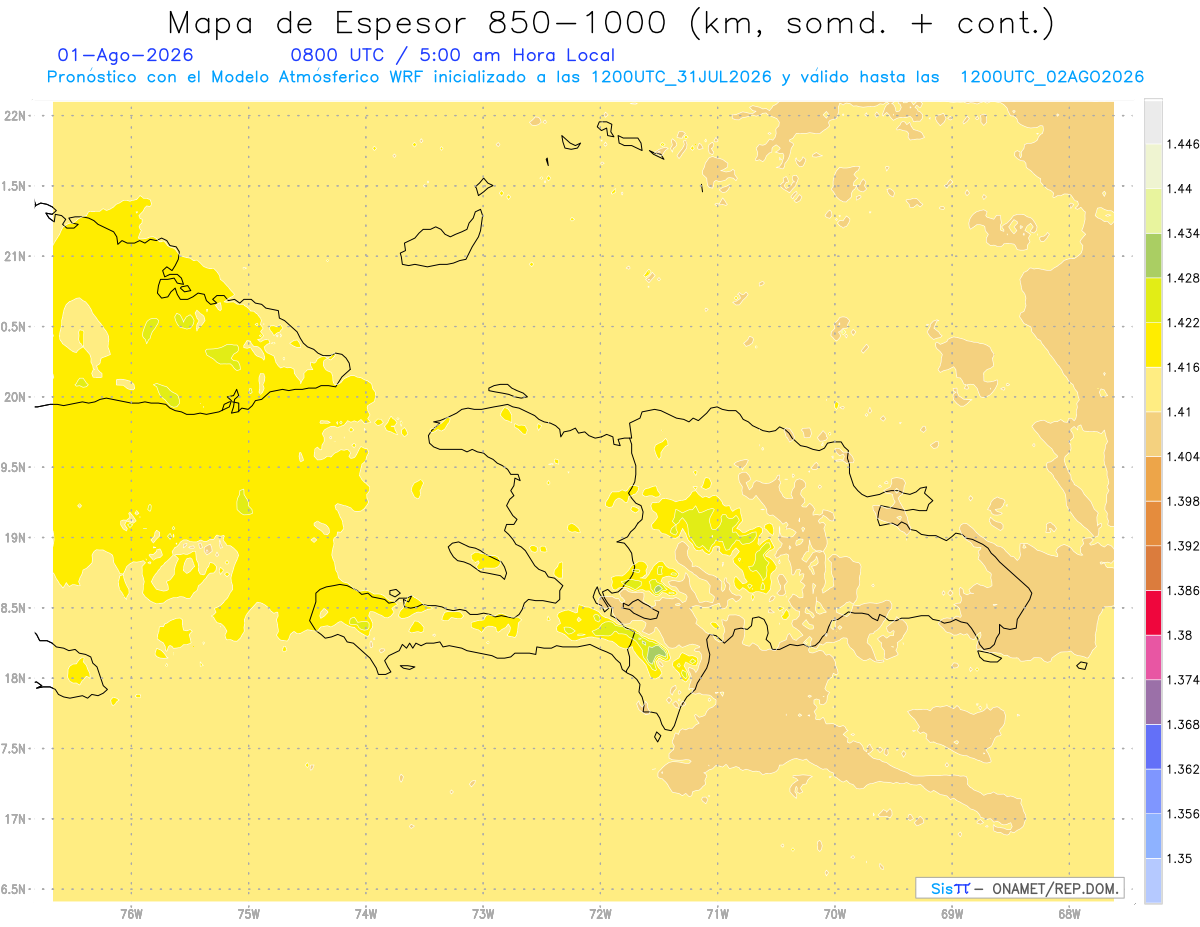This screenshot has height=927, width=1200.
Task: Click the colorbar value '1.44'
Action: [x=1180, y=189]
